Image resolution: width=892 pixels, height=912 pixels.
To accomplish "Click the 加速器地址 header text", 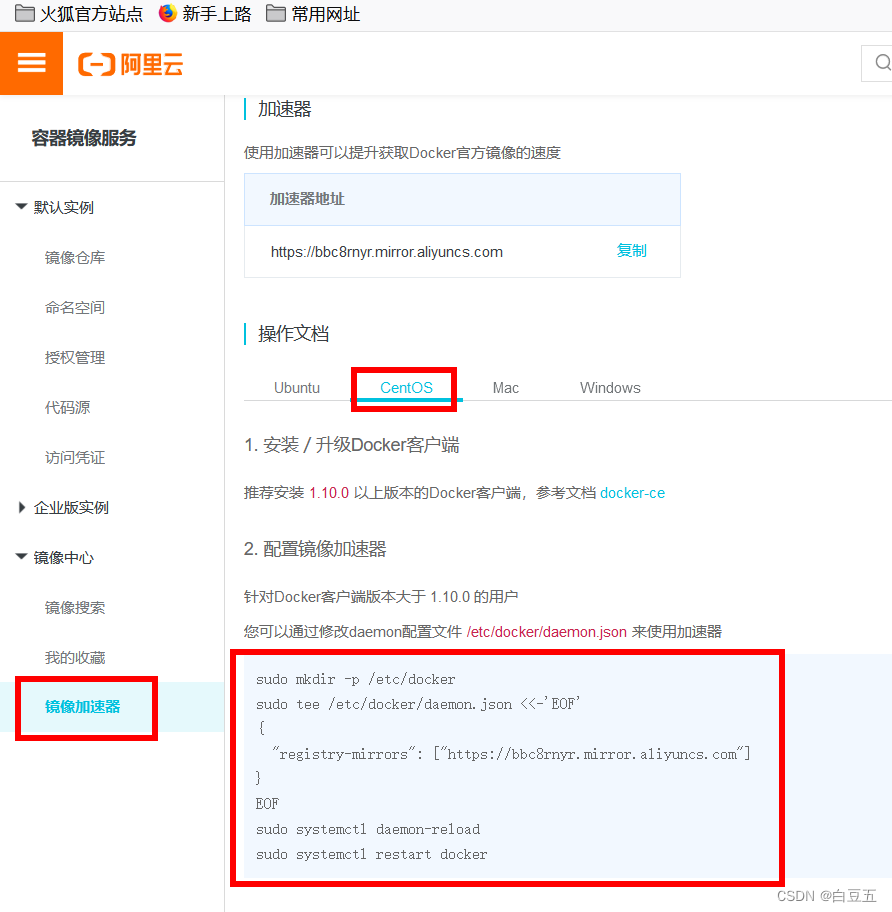I will (x=307, y=199).
